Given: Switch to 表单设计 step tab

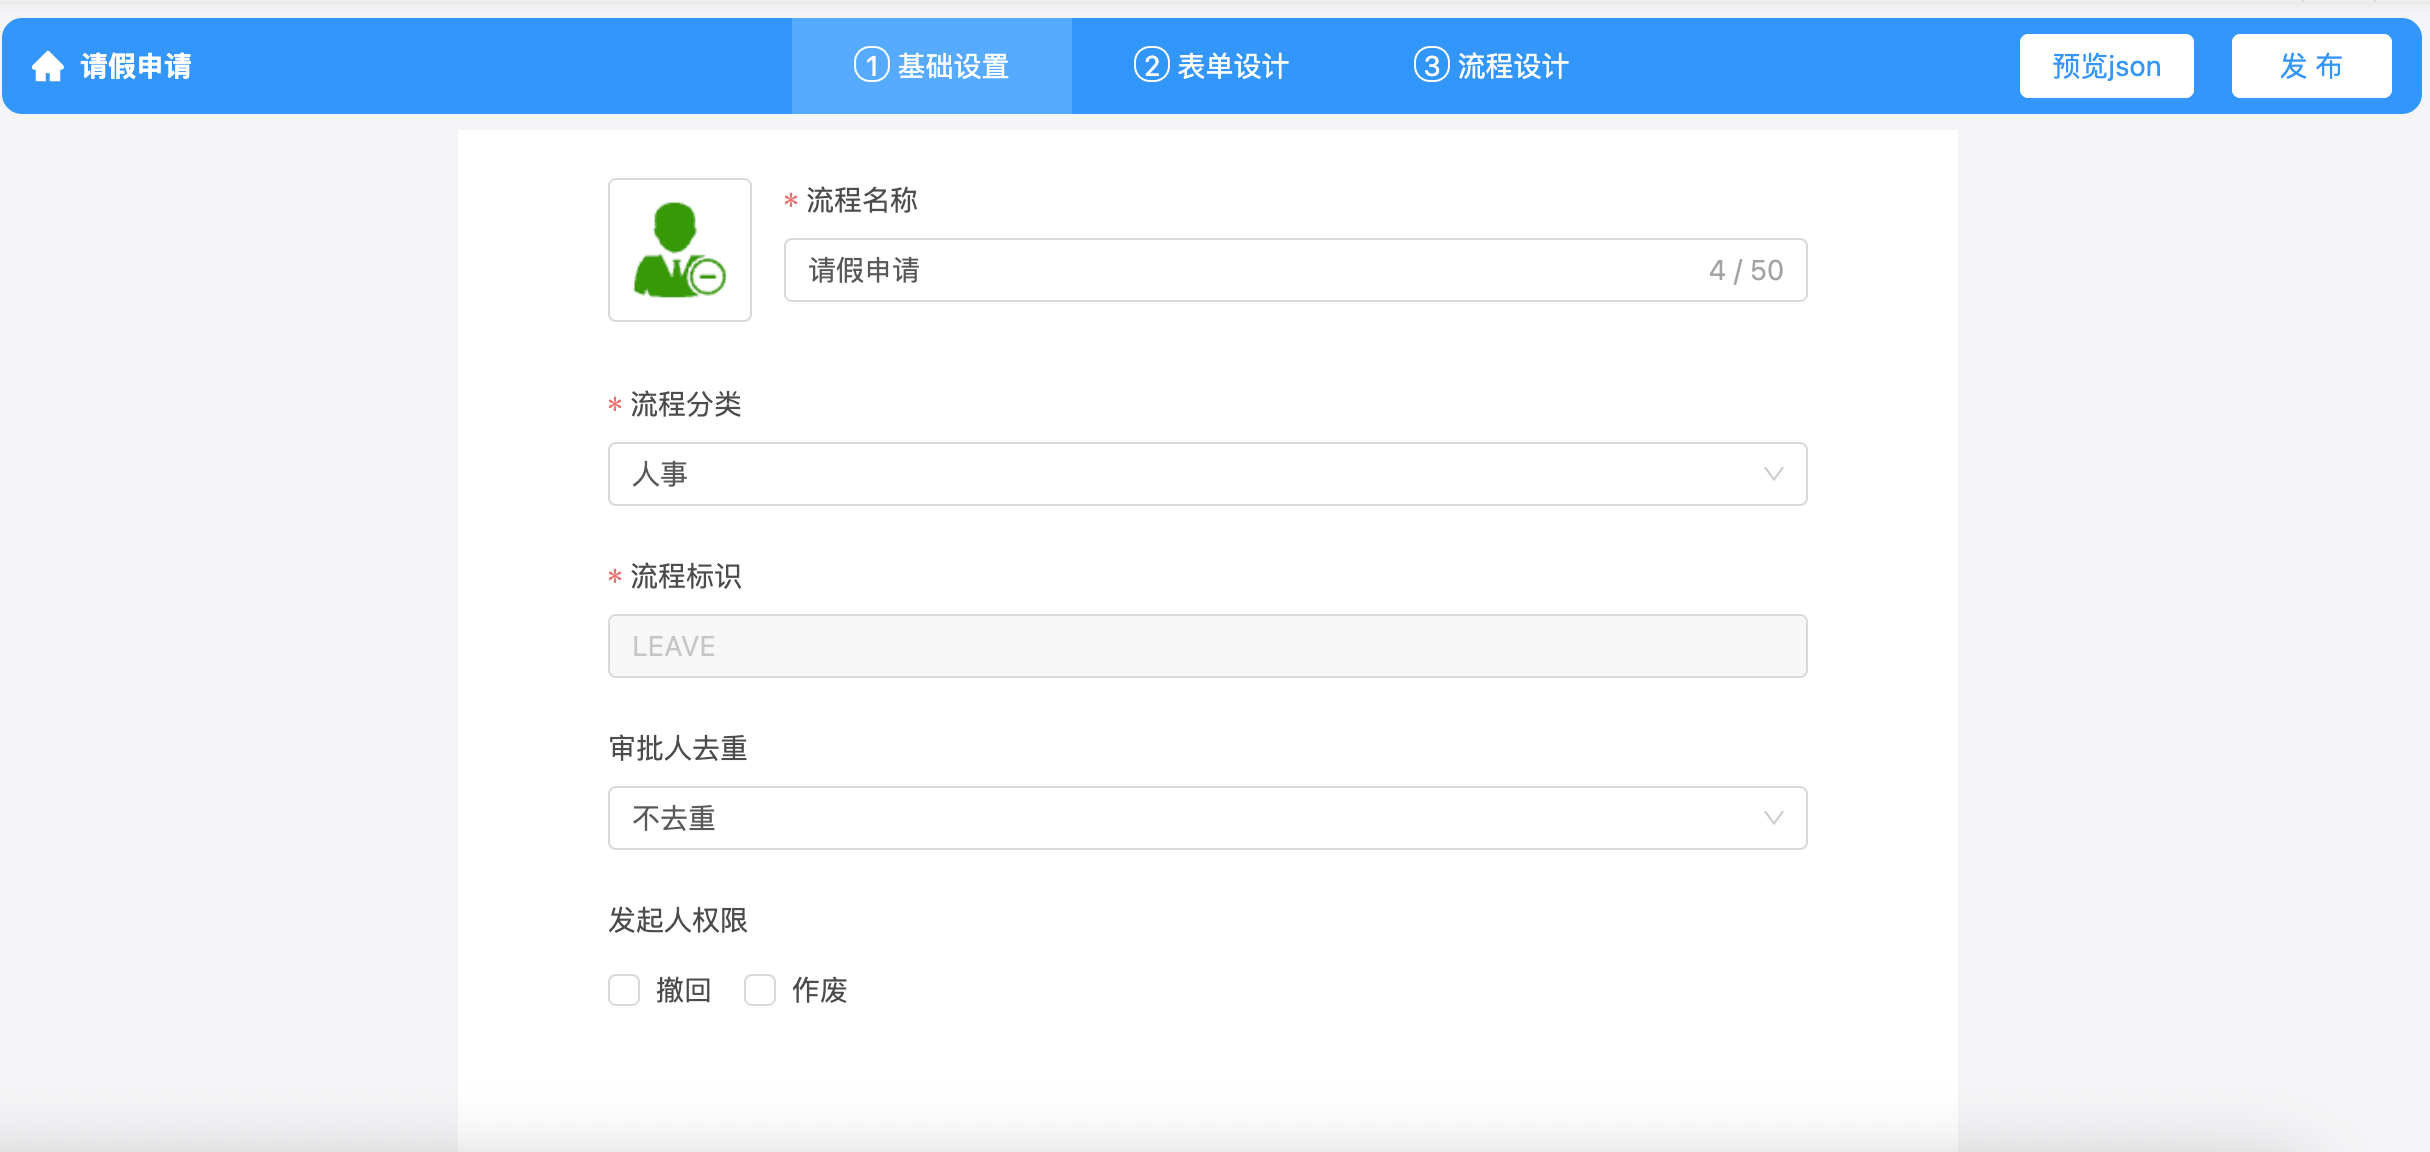Looking at the screenshot, I should tap(1212, 66).
